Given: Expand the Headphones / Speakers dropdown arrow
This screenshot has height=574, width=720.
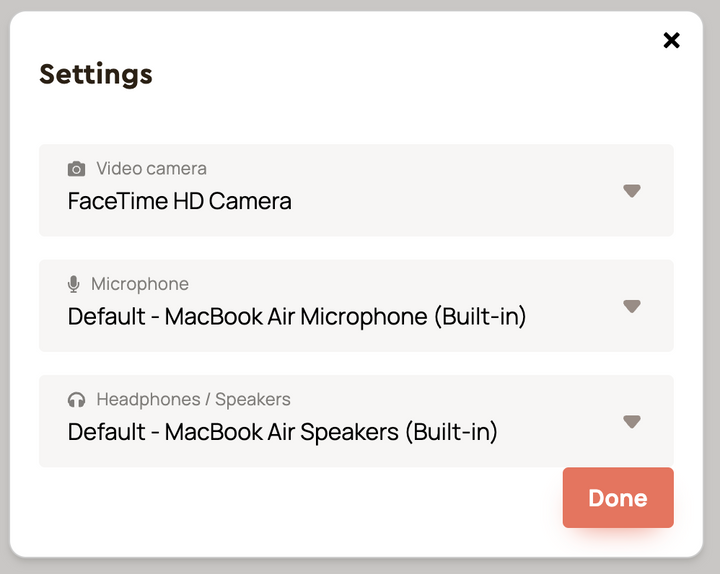Looking at the screenshot, I should [631, 422].
